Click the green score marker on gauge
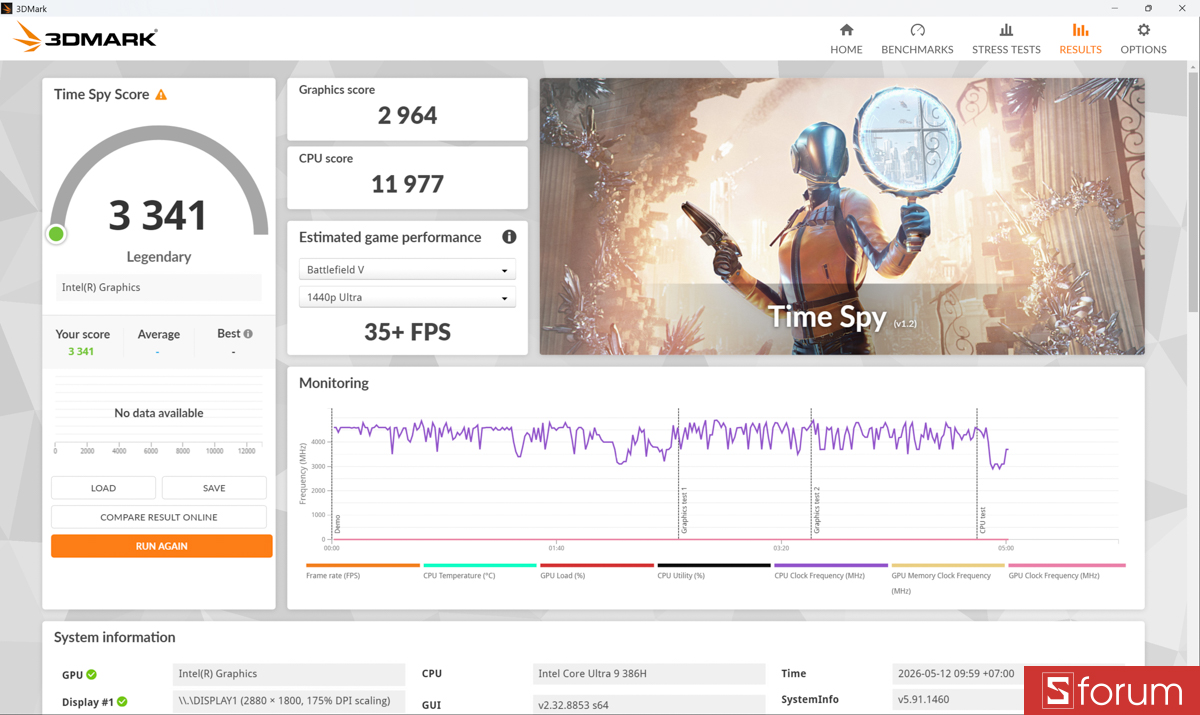This screenshot has height=715, width=1200. [56, 234]
